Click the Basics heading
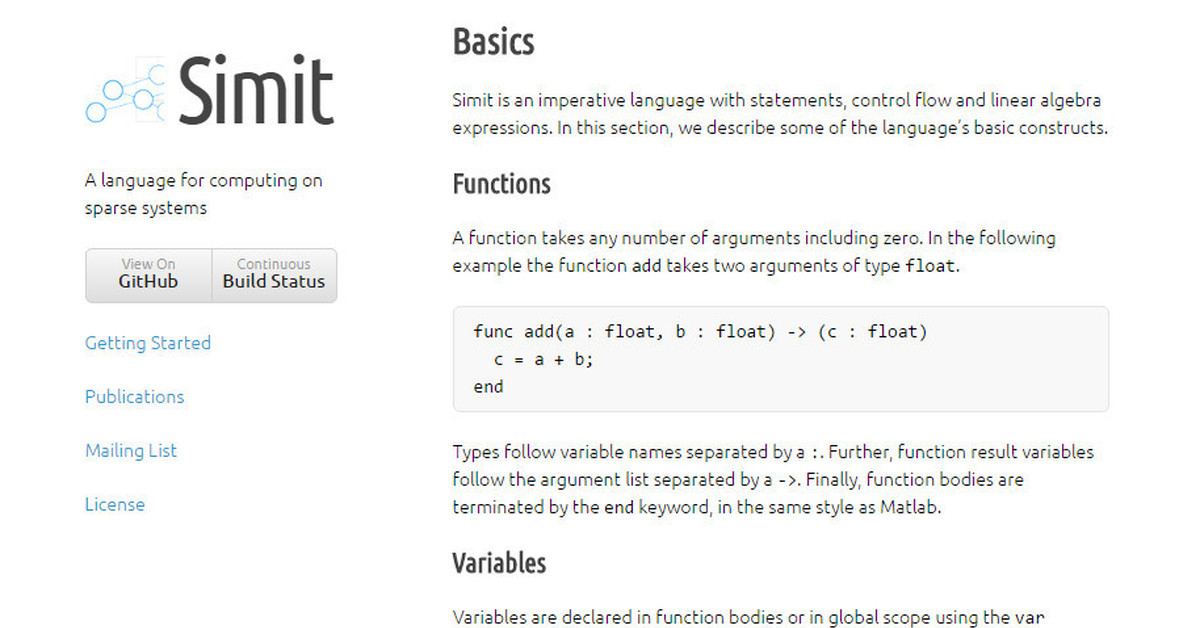 (x=494, y=42)
